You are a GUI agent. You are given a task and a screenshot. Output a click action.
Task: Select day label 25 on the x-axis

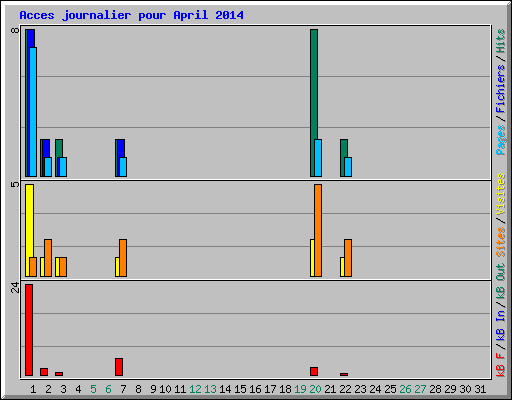pyautogui.click(x=390, y=389)
